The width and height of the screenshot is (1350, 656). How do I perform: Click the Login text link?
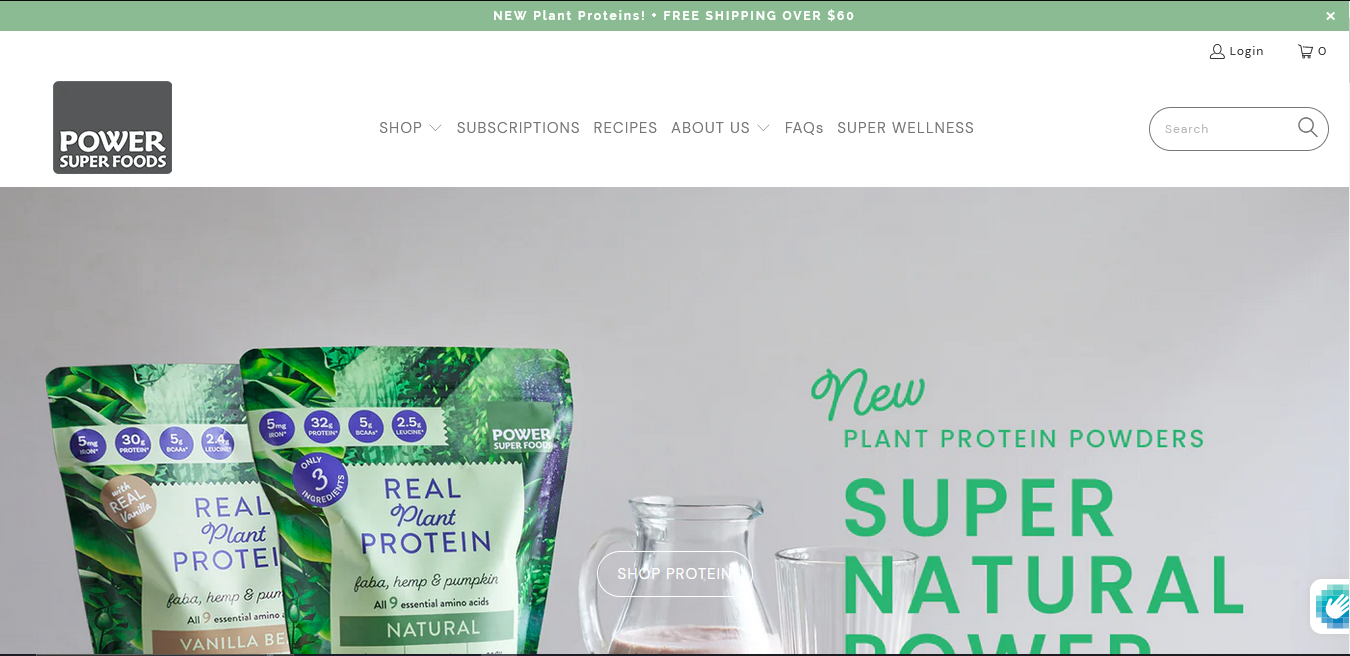(x=1246, y=51)
